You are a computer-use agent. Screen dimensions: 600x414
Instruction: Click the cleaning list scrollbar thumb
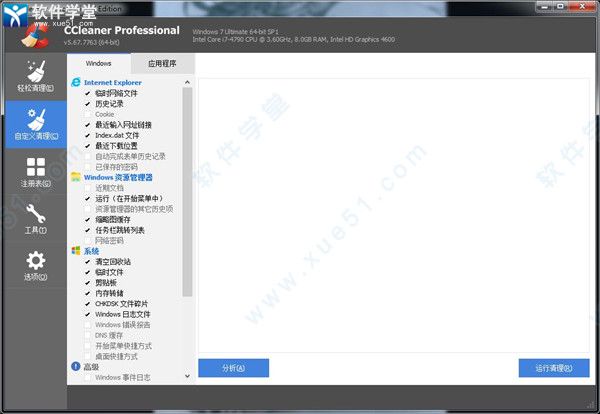[187, 192]
